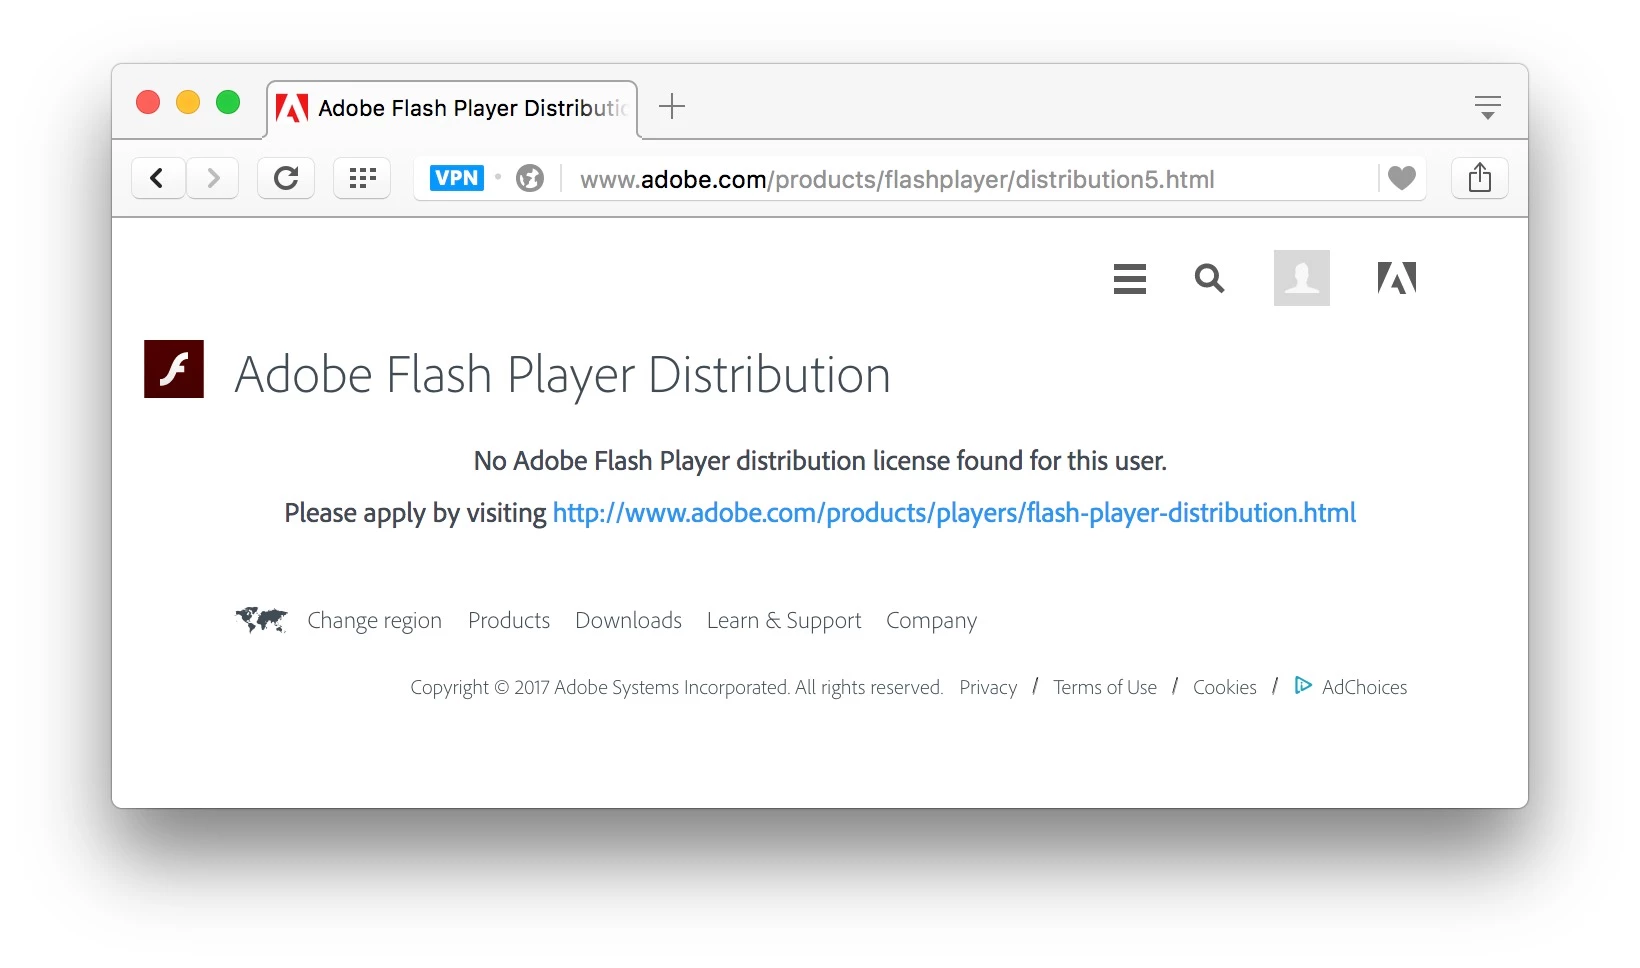This screenshot has width=1640, height=968.
Task: Open the share icon in toolbar
Action: [x=1480, y=178]
